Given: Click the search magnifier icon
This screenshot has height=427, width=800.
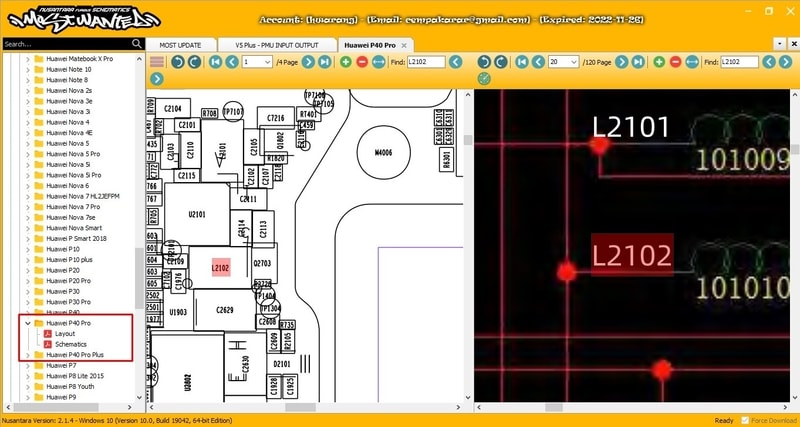Looking at the screenshot, I should [x=137, y=44].
